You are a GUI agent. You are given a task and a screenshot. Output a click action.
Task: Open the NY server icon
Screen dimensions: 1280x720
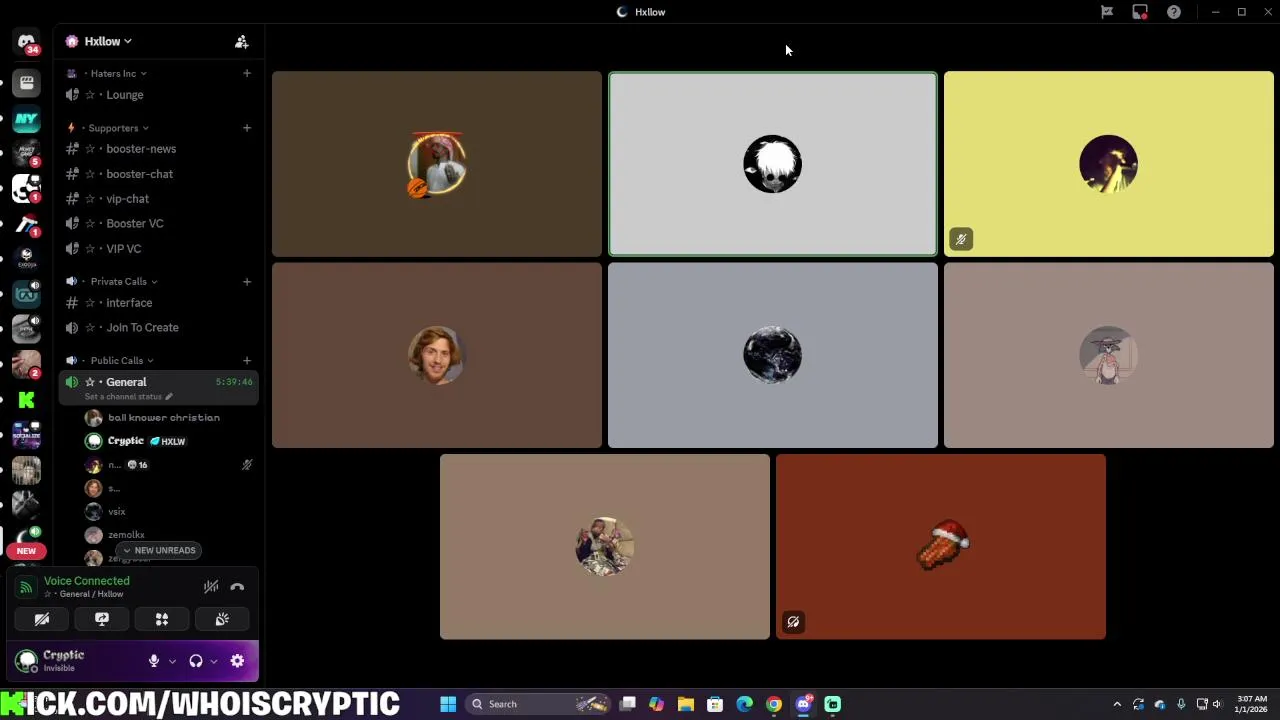[27, 119]
